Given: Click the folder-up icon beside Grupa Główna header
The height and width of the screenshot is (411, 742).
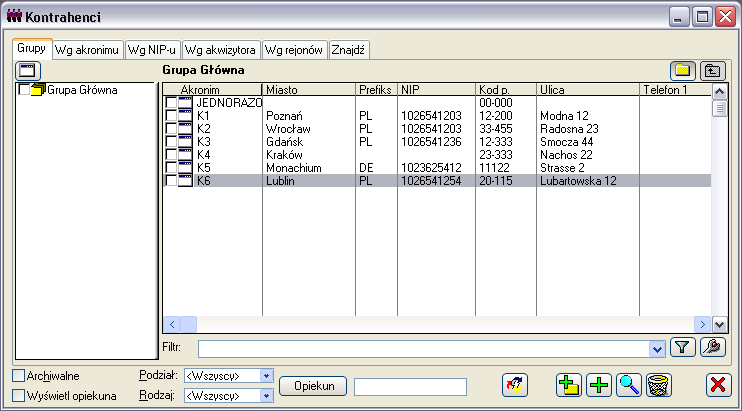Looking at the screenshot, I should [x=713, y=71].
